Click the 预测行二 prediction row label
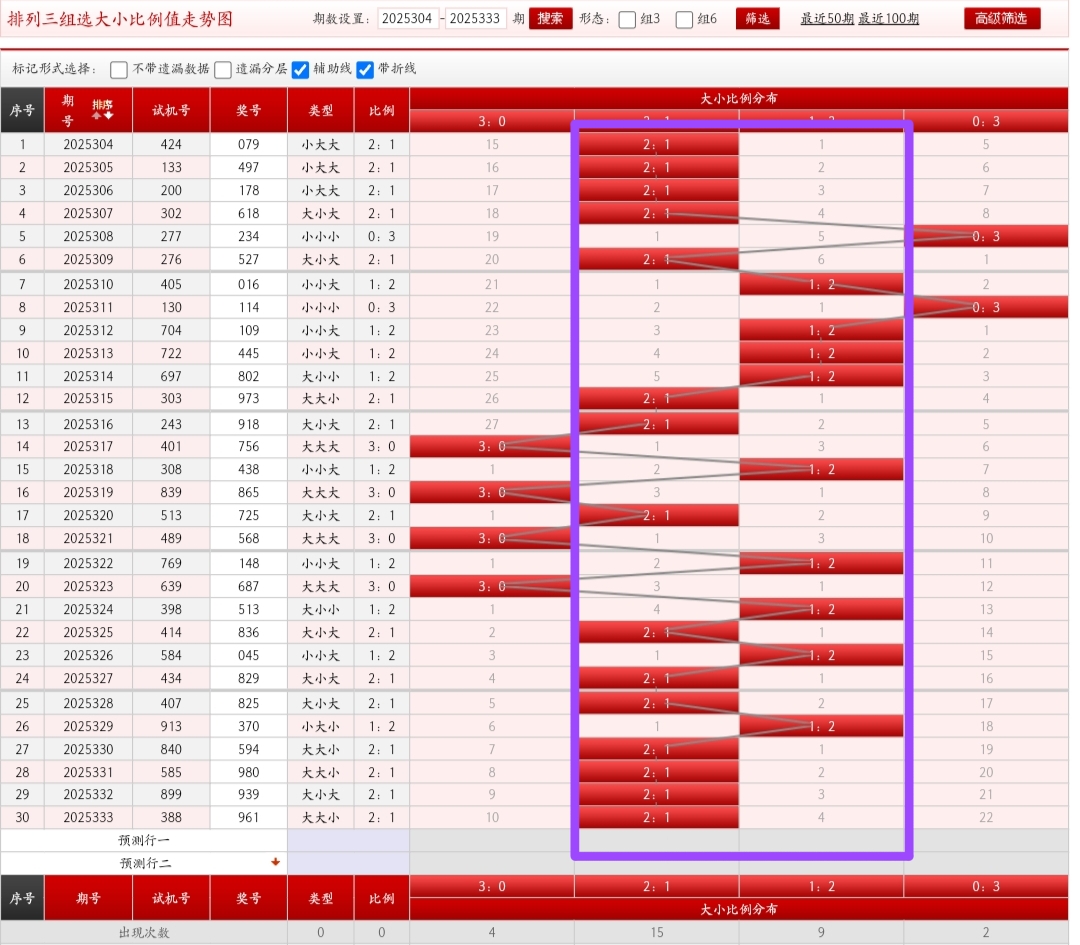 (144, 863)
